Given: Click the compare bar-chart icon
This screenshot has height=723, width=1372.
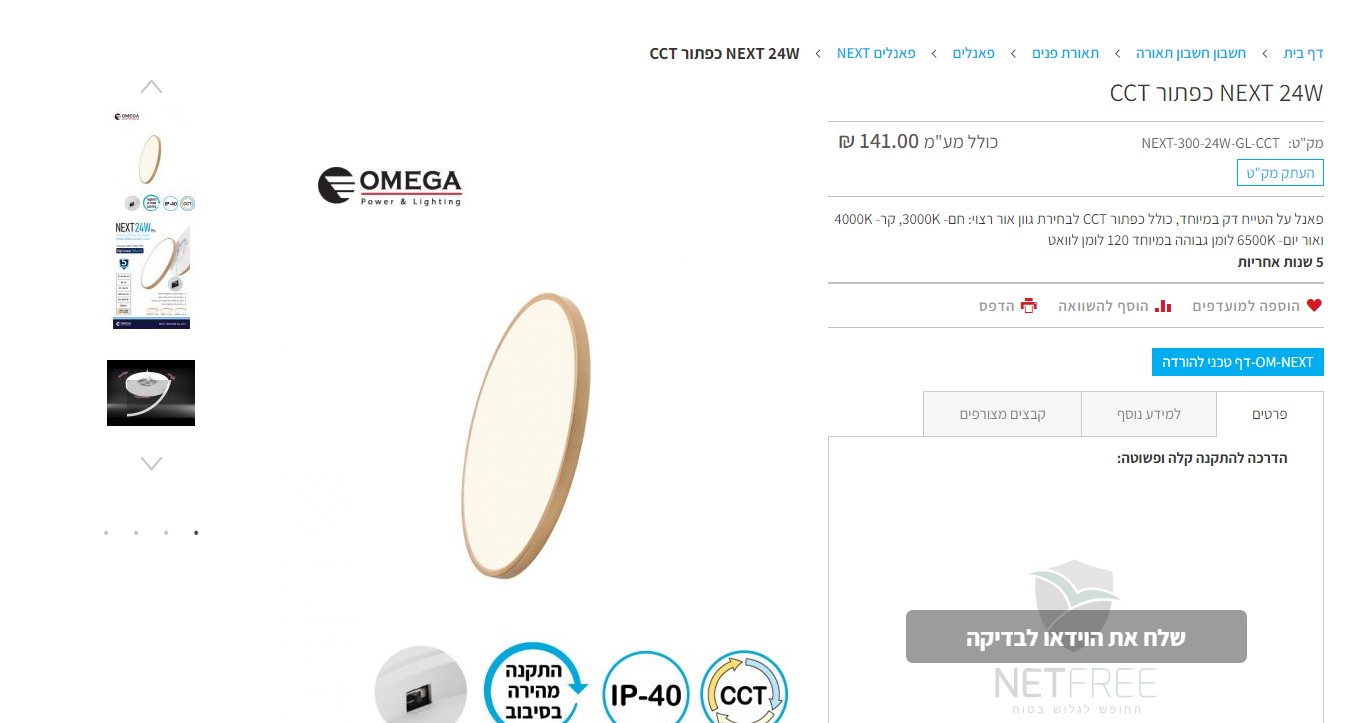Looking at the screenshot, I should pyautogui.click(x=1163, y=306).
